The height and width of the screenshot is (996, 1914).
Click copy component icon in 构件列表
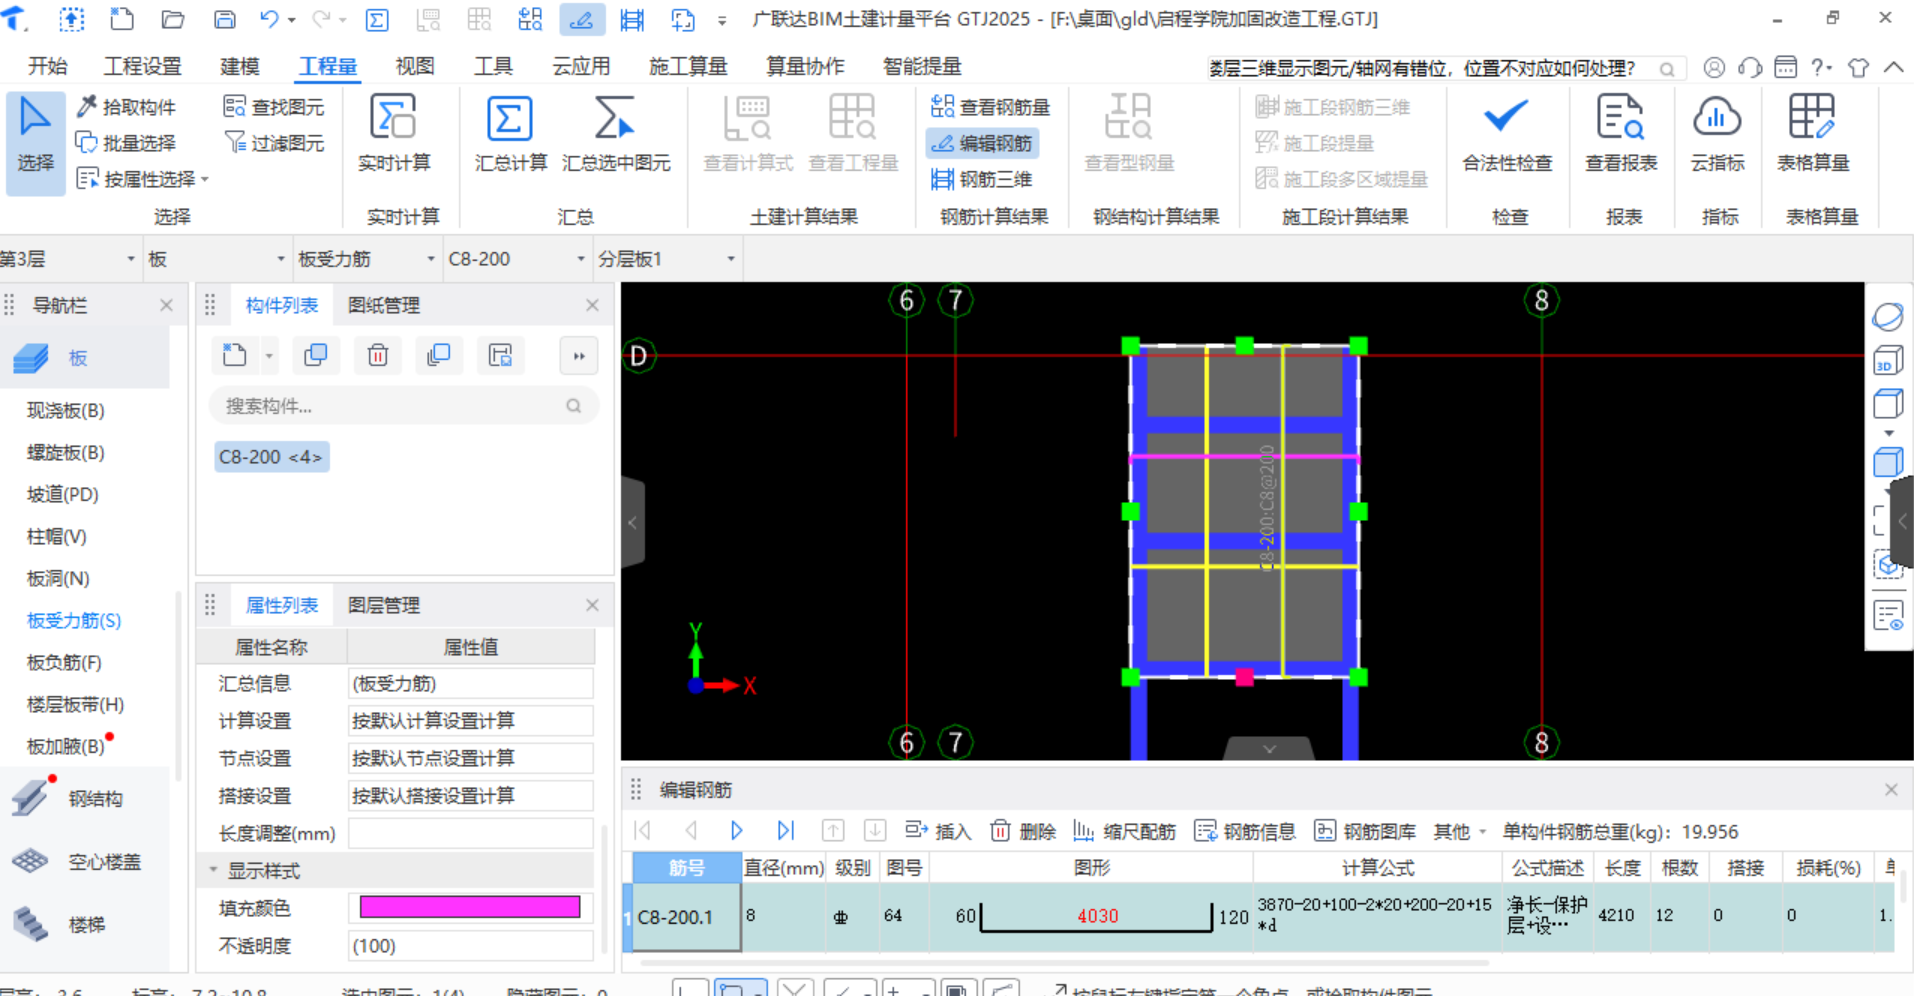click(315, 355)
